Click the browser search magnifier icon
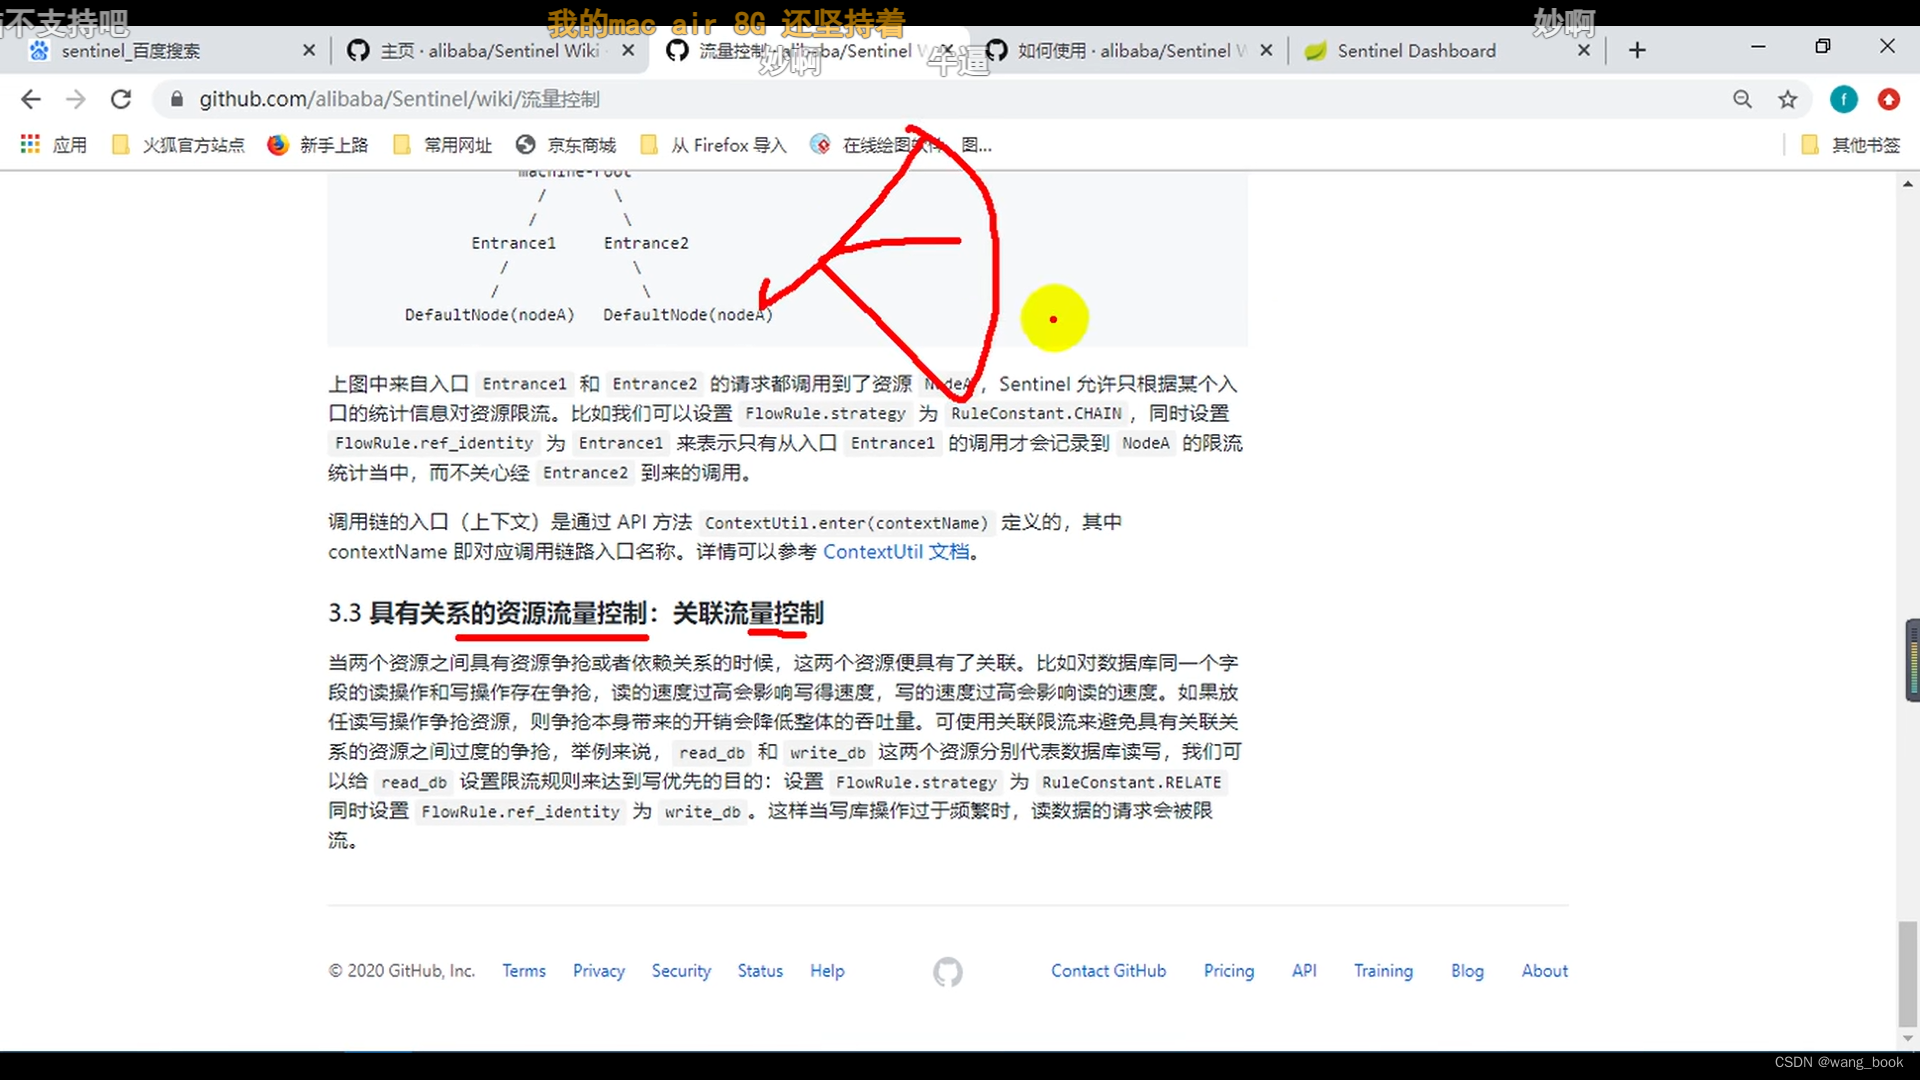The width and height of the screenshot is (1920, 1080). (1743, 99)
